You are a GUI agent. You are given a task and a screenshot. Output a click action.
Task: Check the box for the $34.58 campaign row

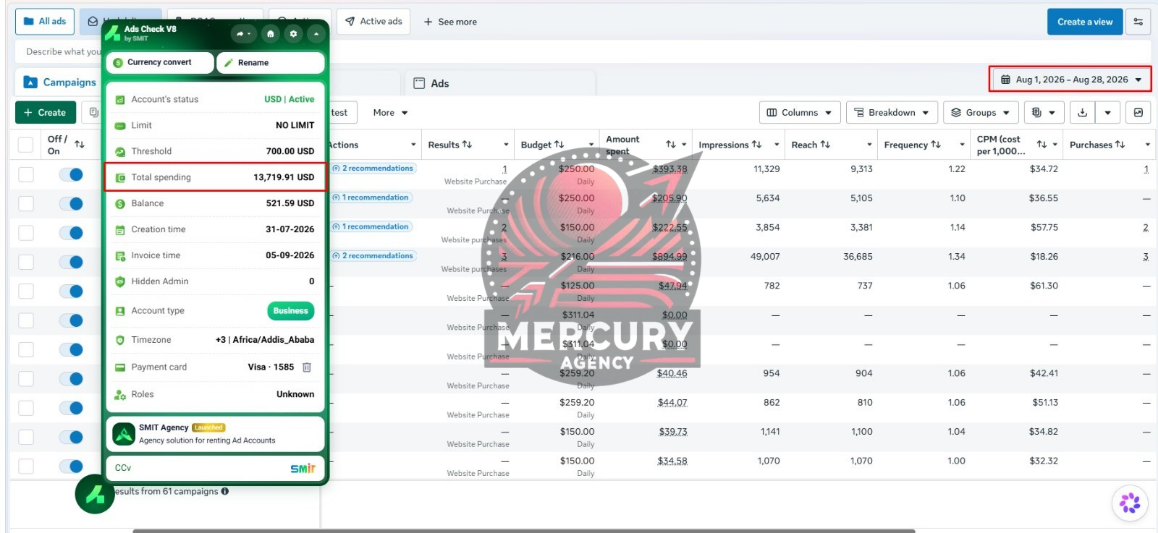click(26, 466)
